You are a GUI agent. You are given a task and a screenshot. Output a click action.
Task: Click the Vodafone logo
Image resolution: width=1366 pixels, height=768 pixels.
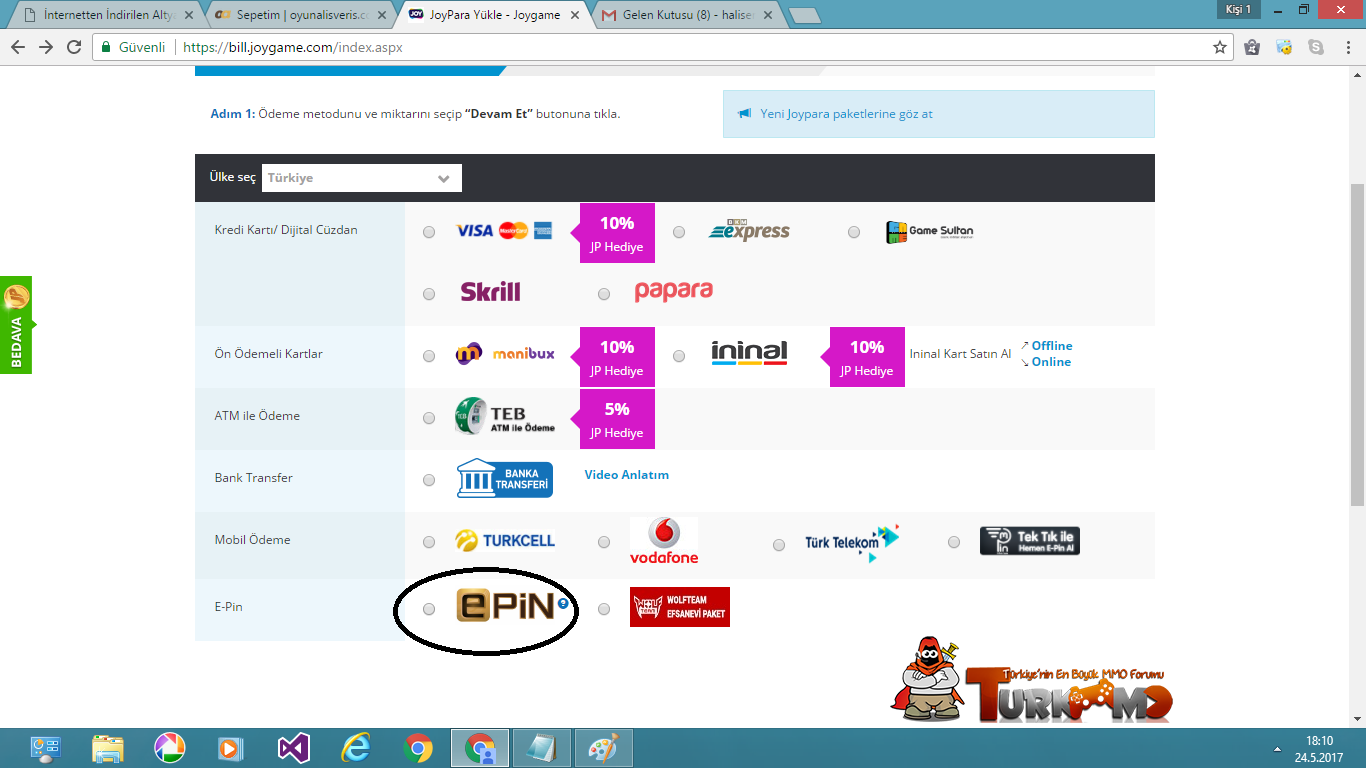(x=664, y=541)
